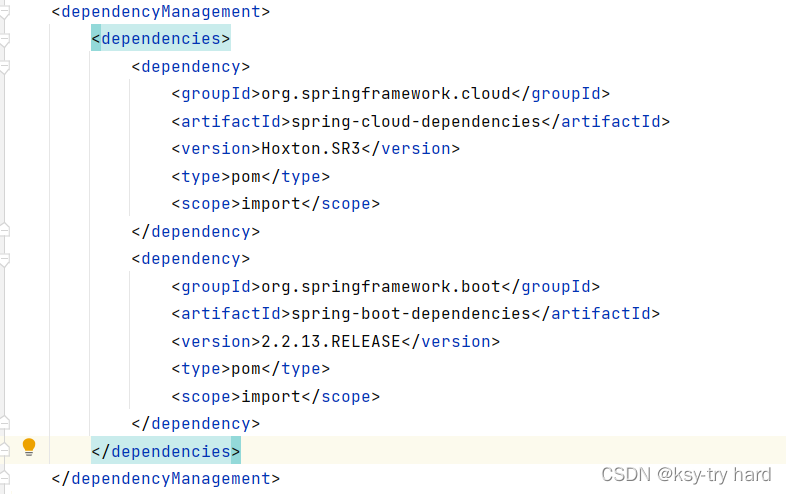The image size is (786, 494).
Task: Click the 2.2.13.RELEASE version value
Action: [x=331, y=341]
